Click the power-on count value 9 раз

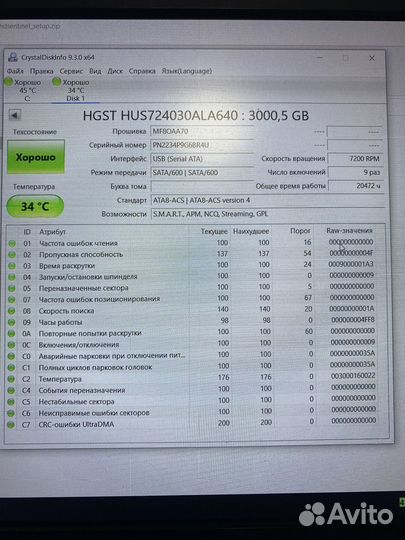(355, 172)
